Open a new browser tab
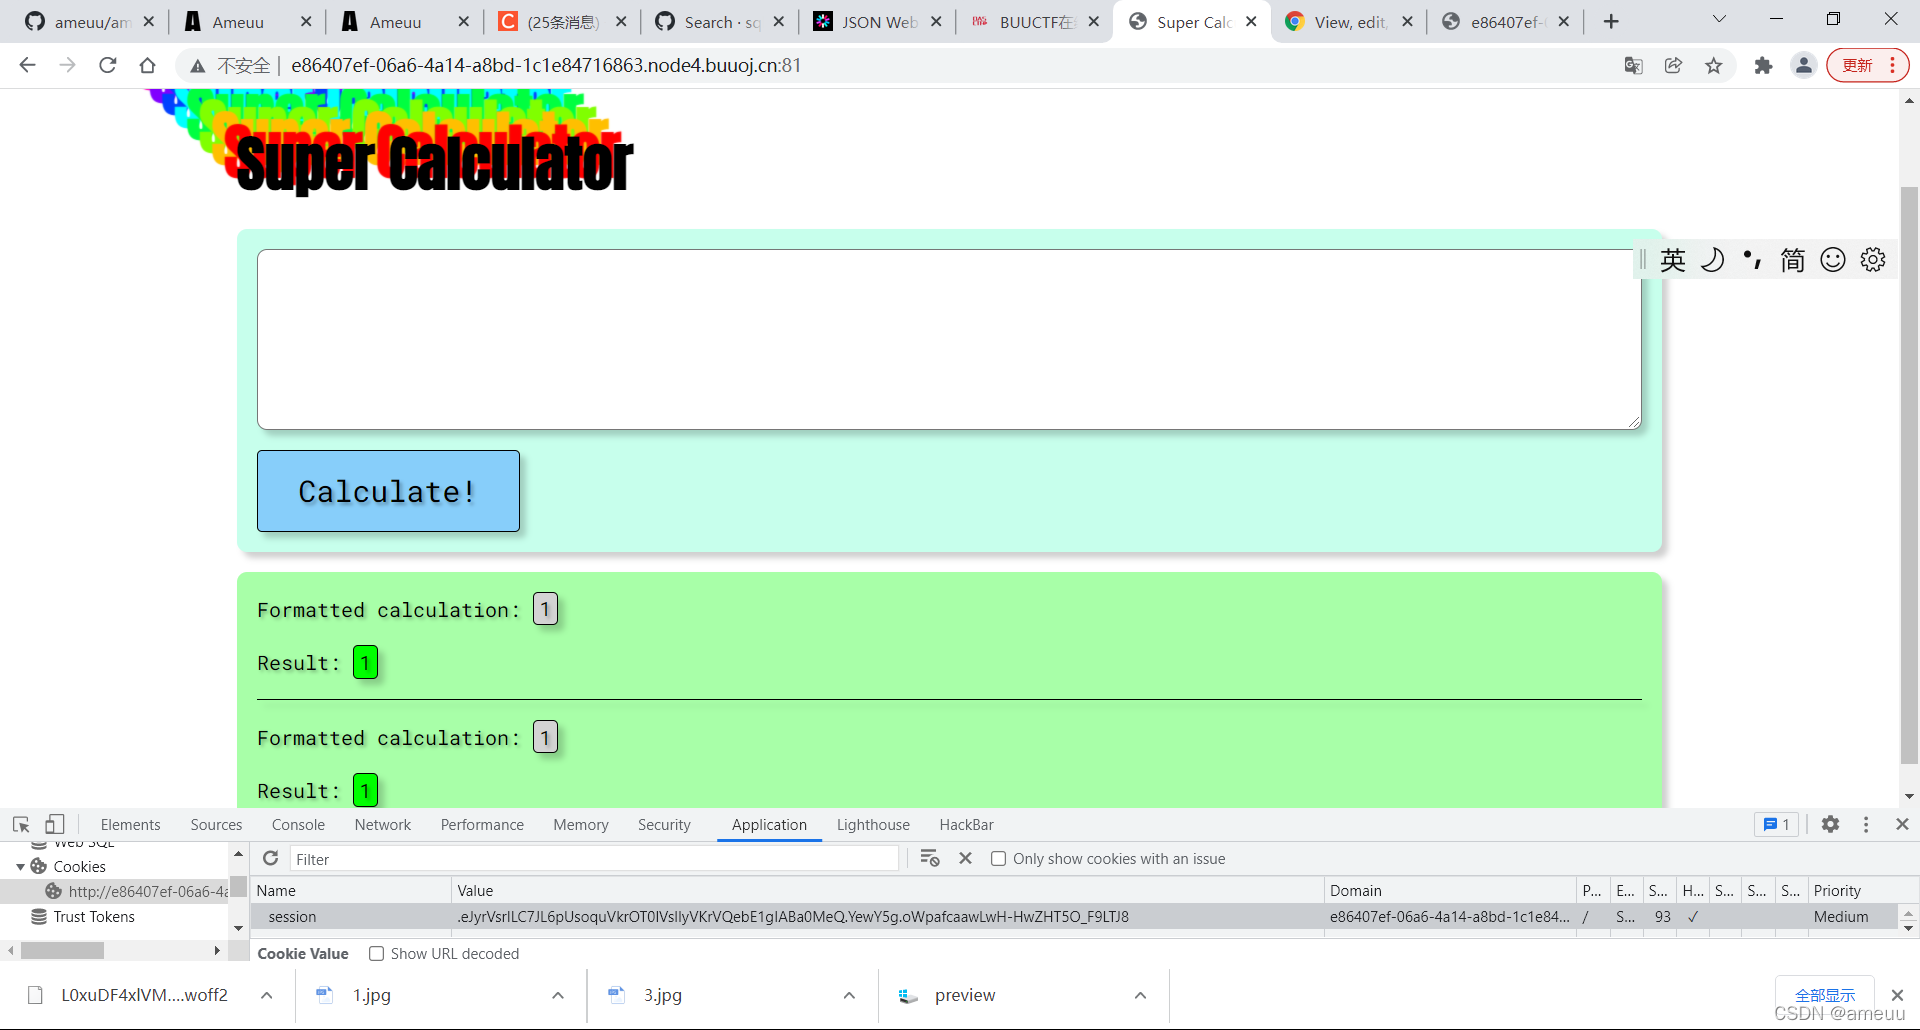Viewport: 1920px width, 1030px height. point(1611,22)
